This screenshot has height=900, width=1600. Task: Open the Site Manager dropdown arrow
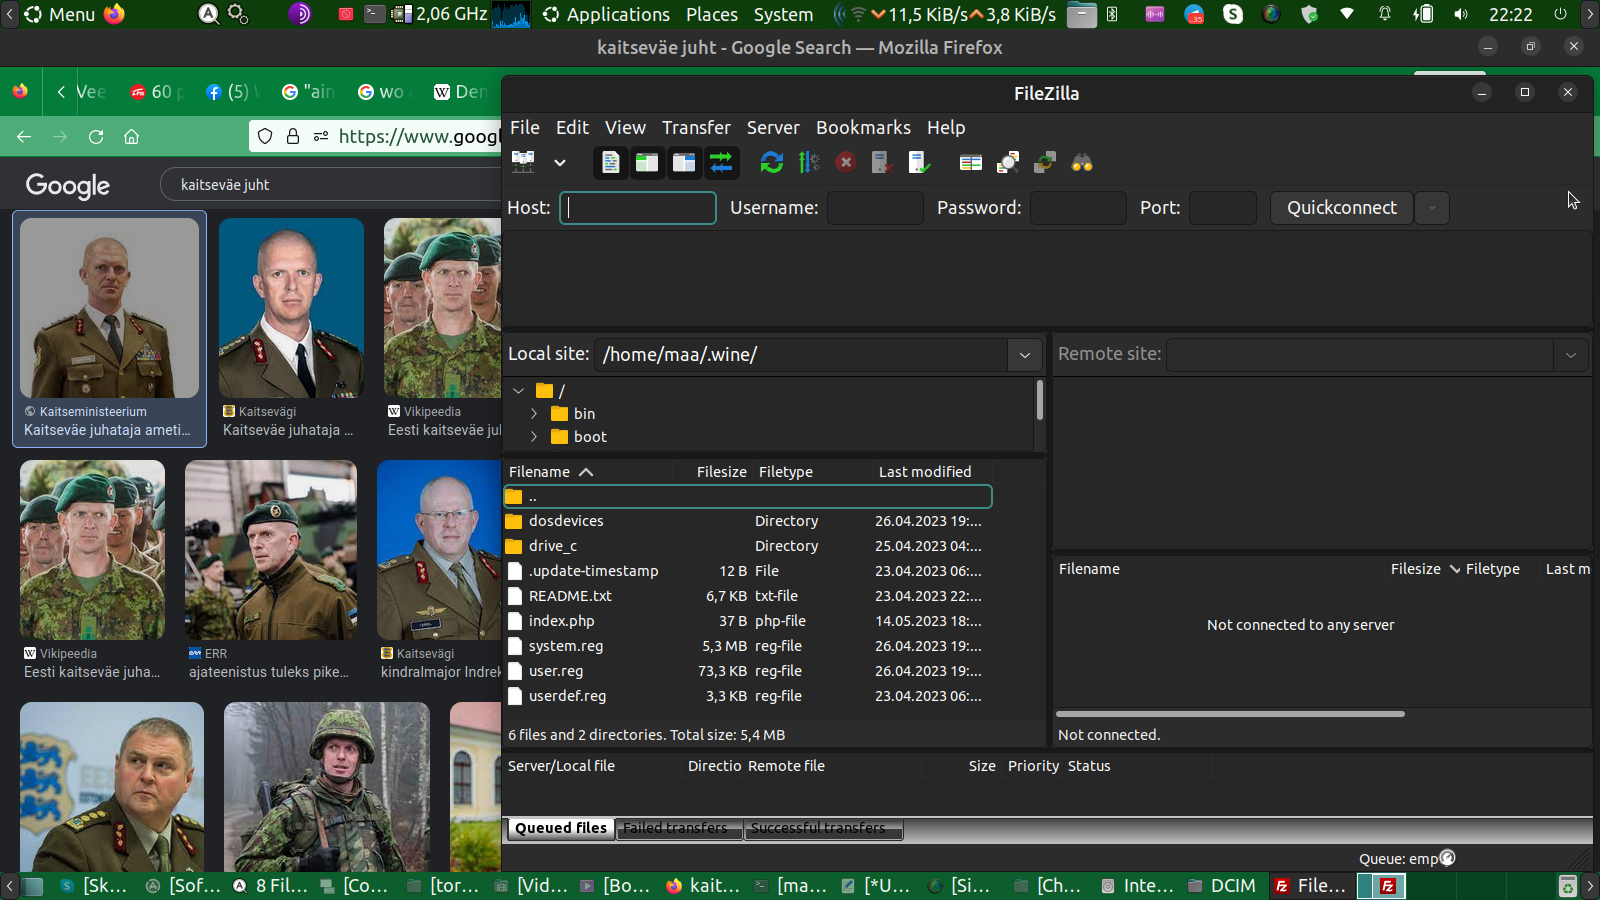click(x=560, y=162)
